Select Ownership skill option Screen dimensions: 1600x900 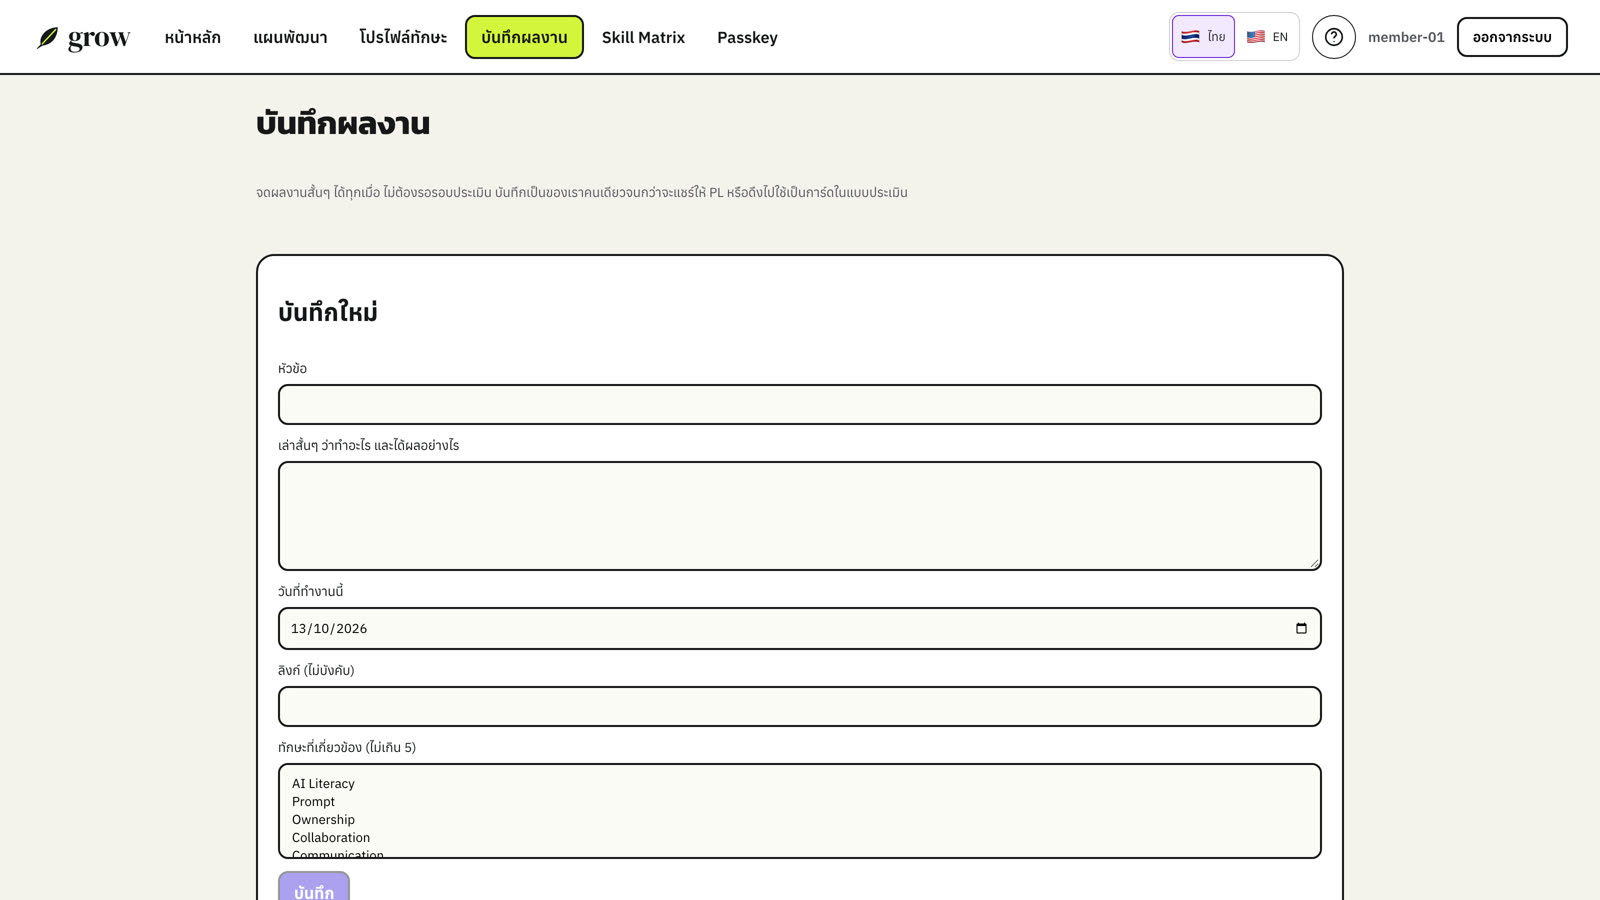(x=800, y=820)
